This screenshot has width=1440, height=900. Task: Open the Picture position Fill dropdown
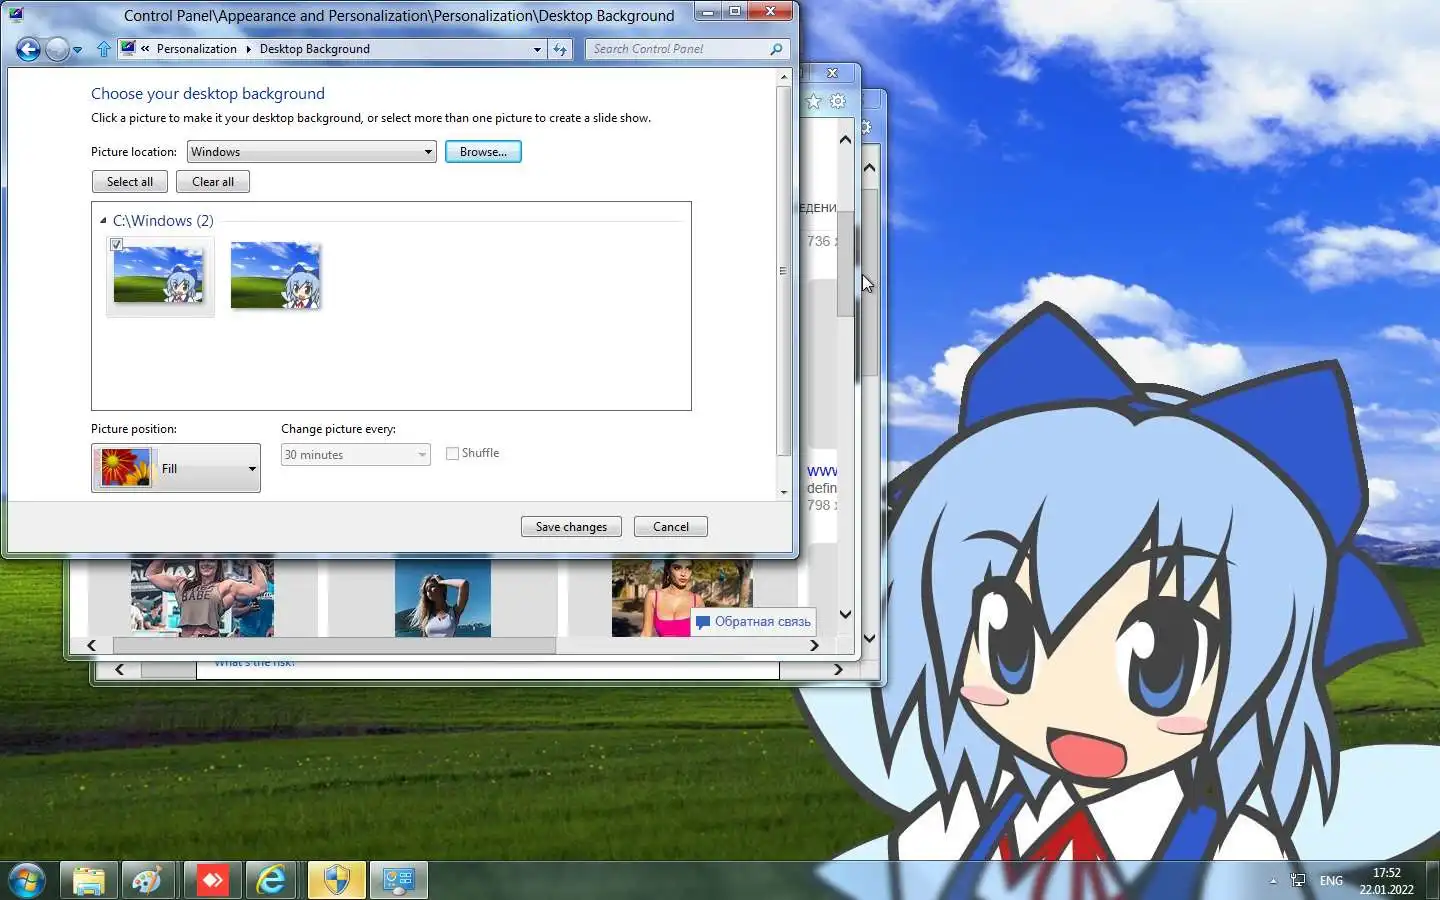click(x=176, y=468)
